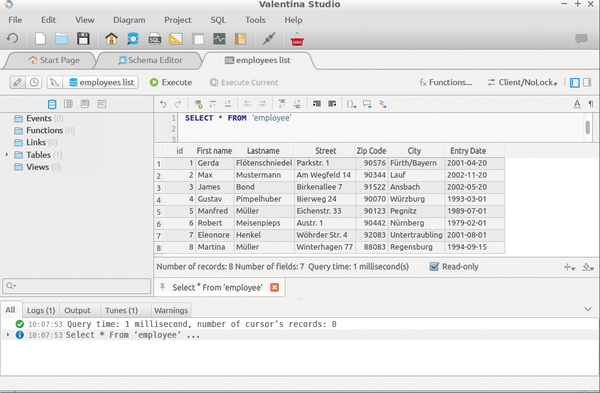Click the text formatting A icon
The width and height of the screenshot is (600, 393).
click(577, 104)
